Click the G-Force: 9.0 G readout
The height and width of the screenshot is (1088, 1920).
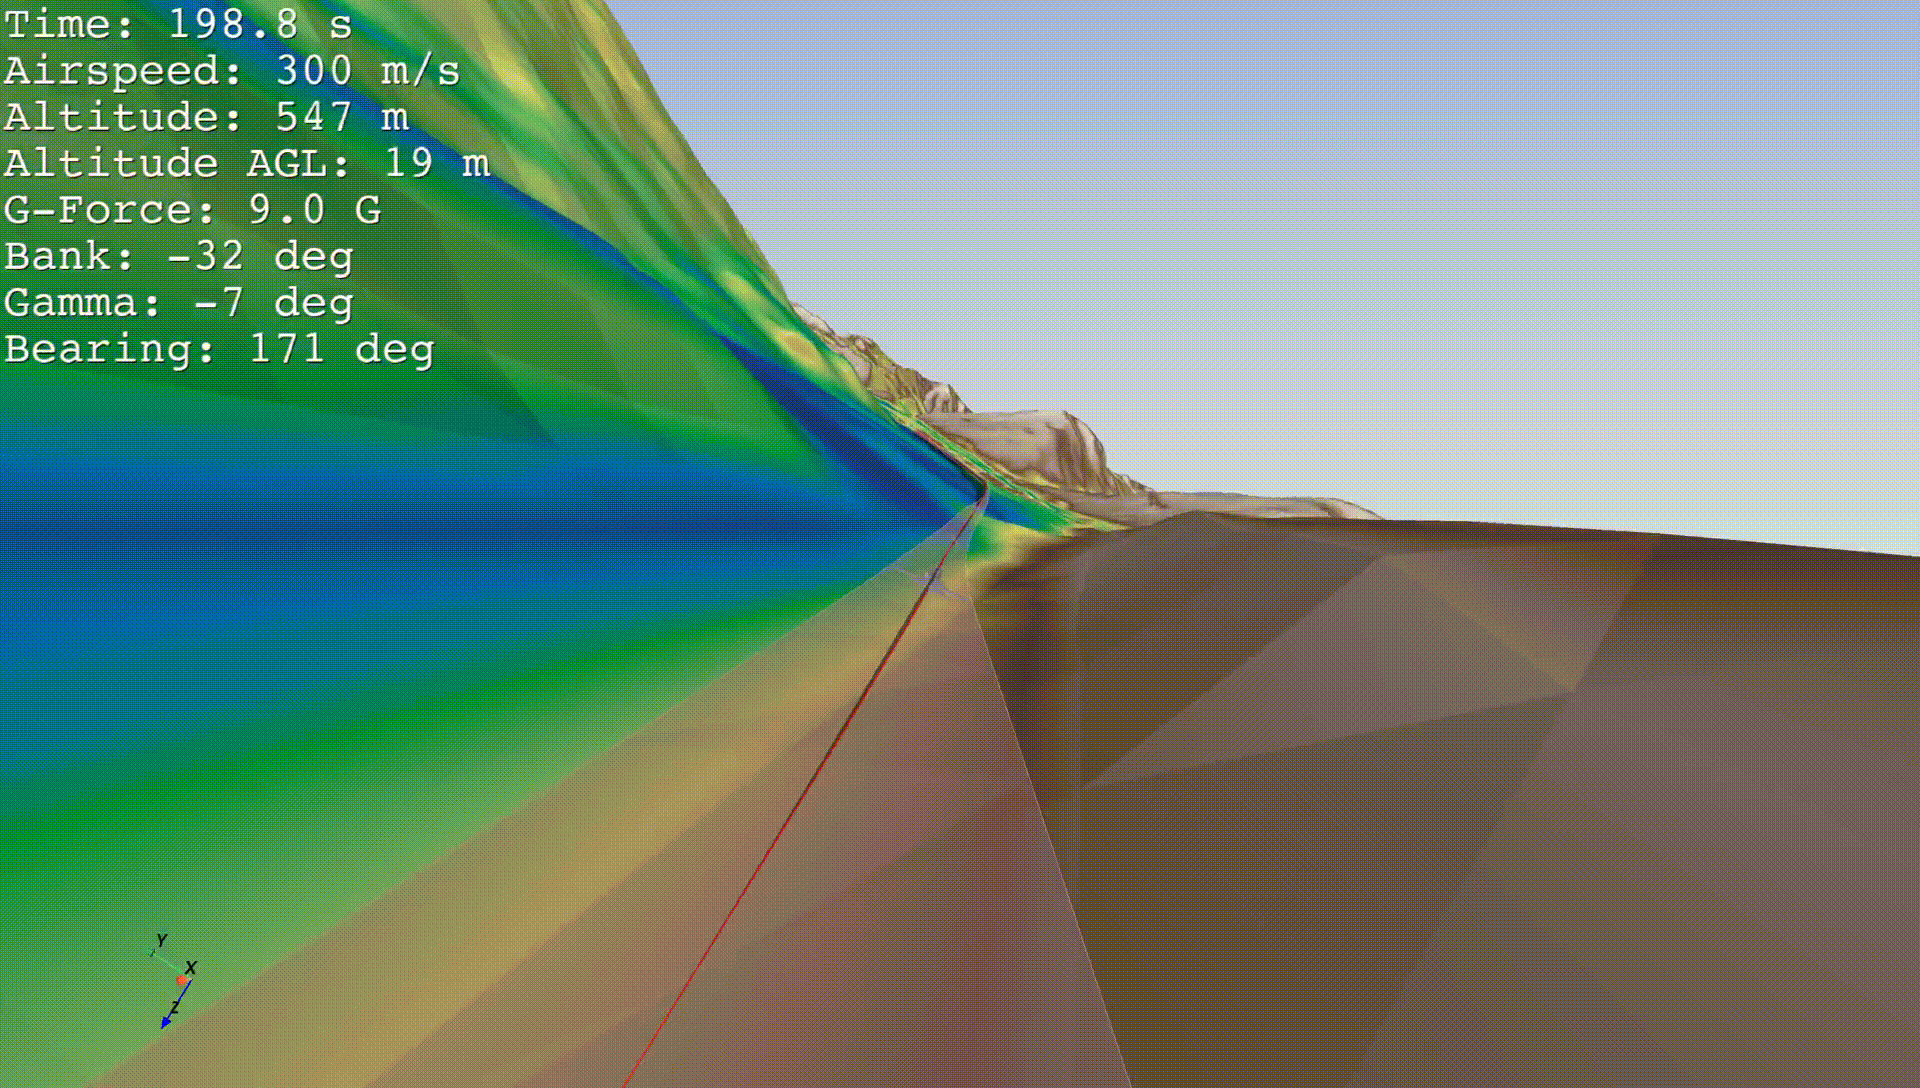[x=192, y=210]
